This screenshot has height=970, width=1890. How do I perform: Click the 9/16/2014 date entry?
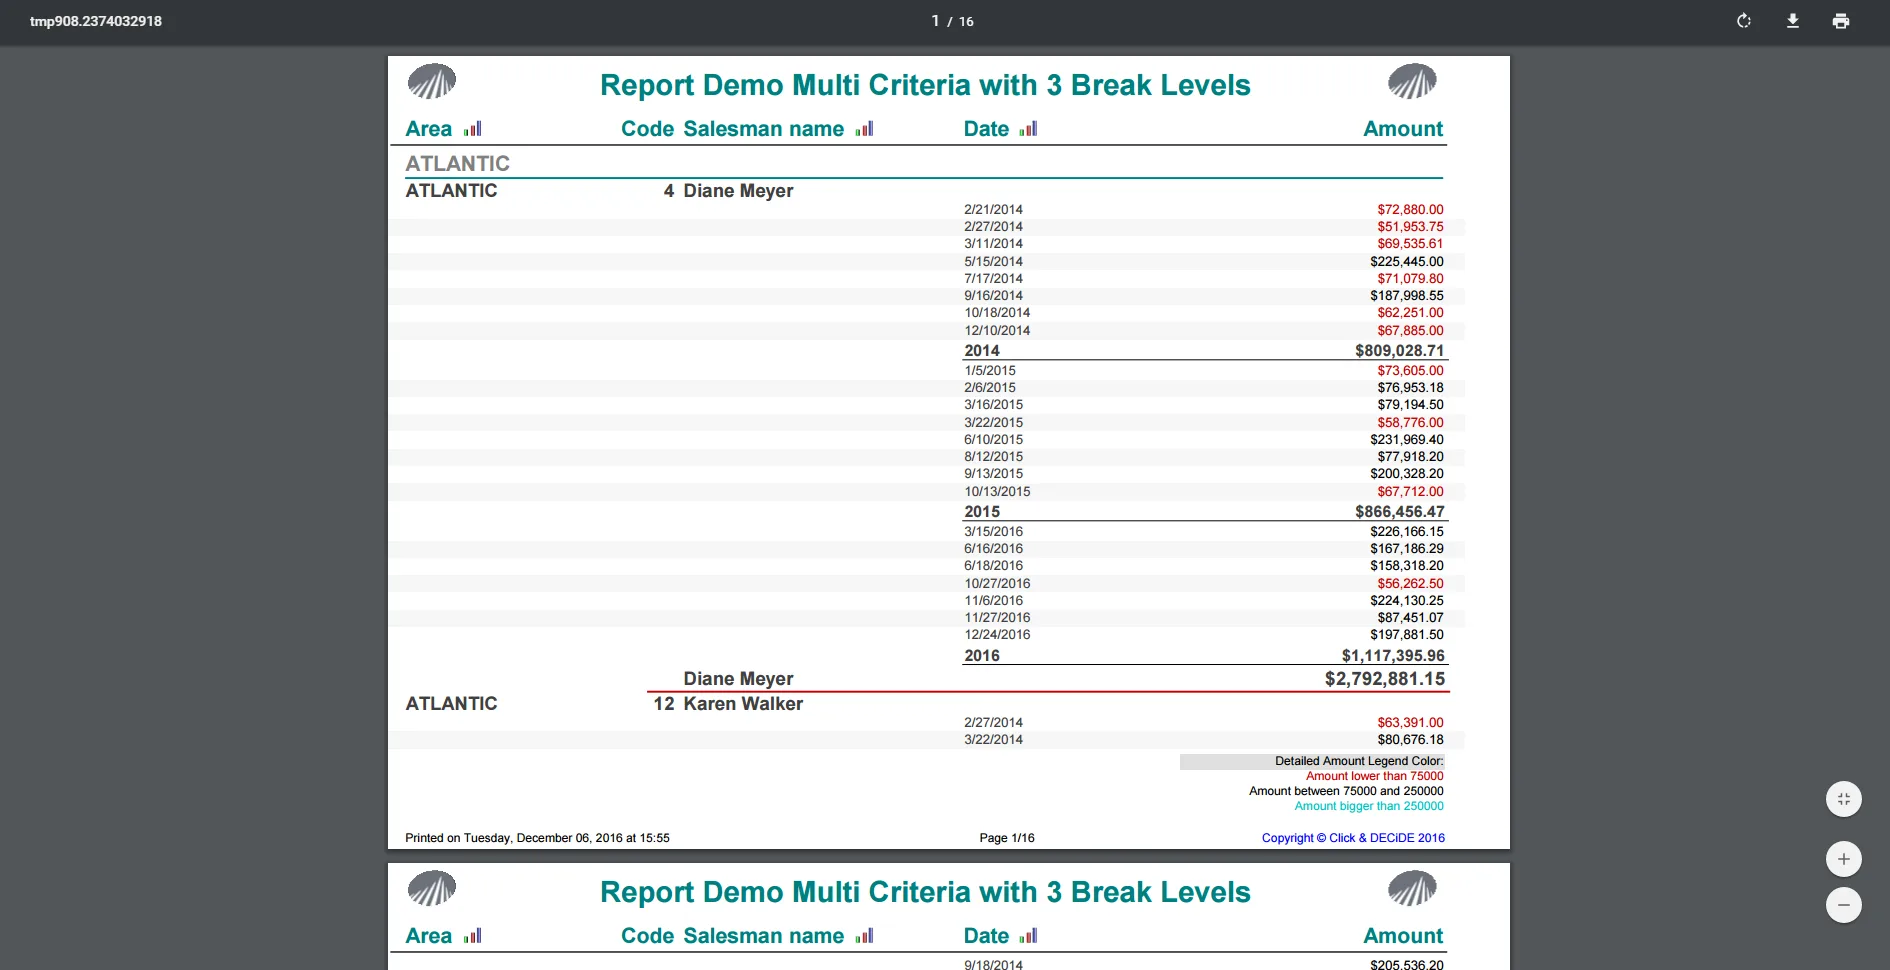click(x=993, y=296)
